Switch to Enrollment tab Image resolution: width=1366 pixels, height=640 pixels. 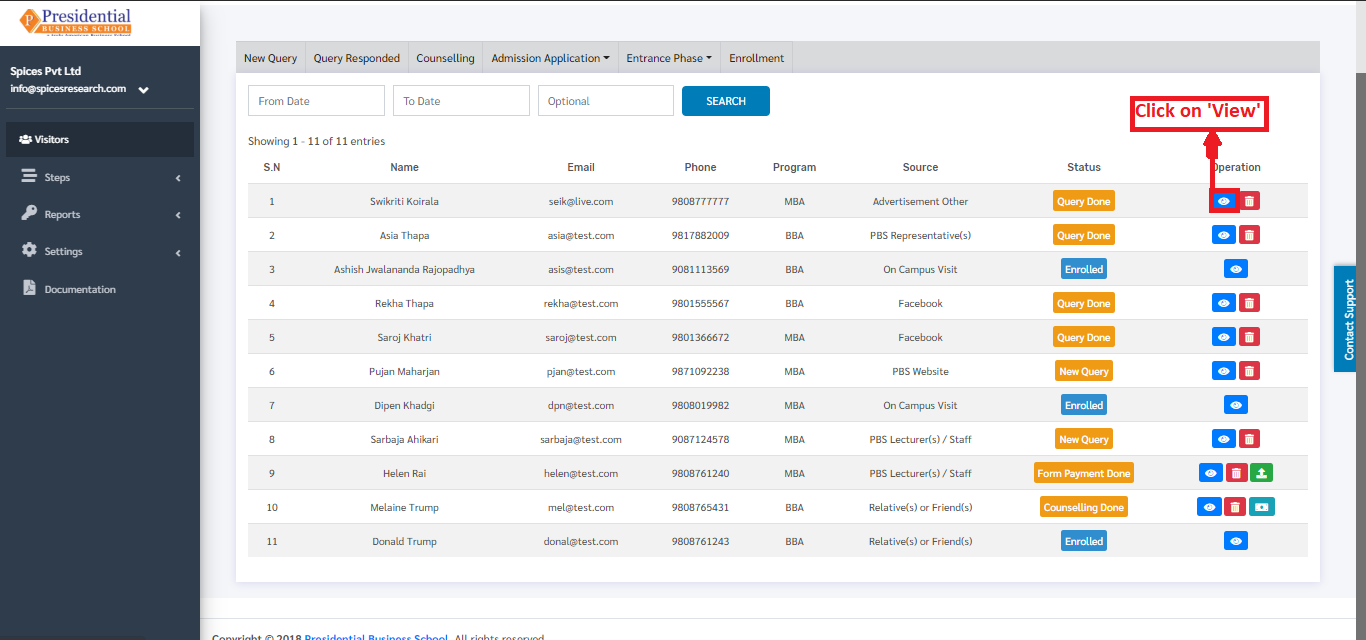point(756,58)
